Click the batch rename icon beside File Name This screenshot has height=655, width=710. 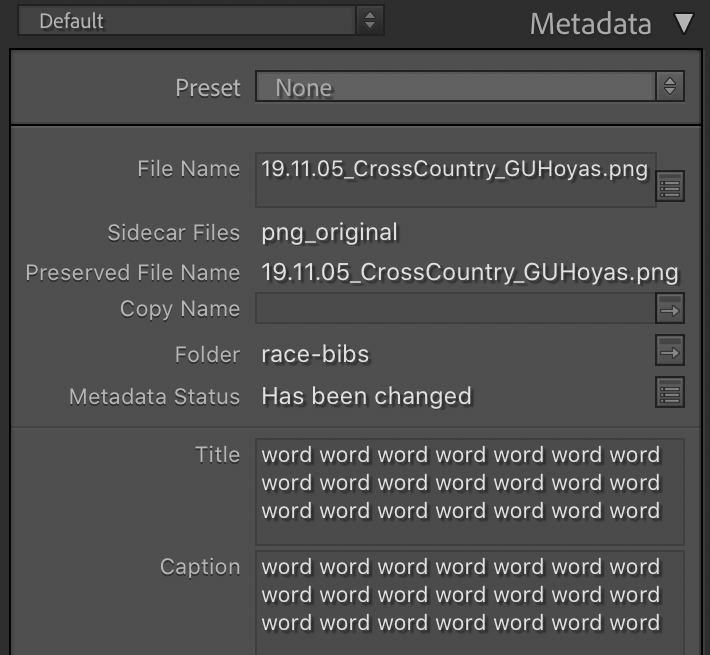tap(670, 186)
